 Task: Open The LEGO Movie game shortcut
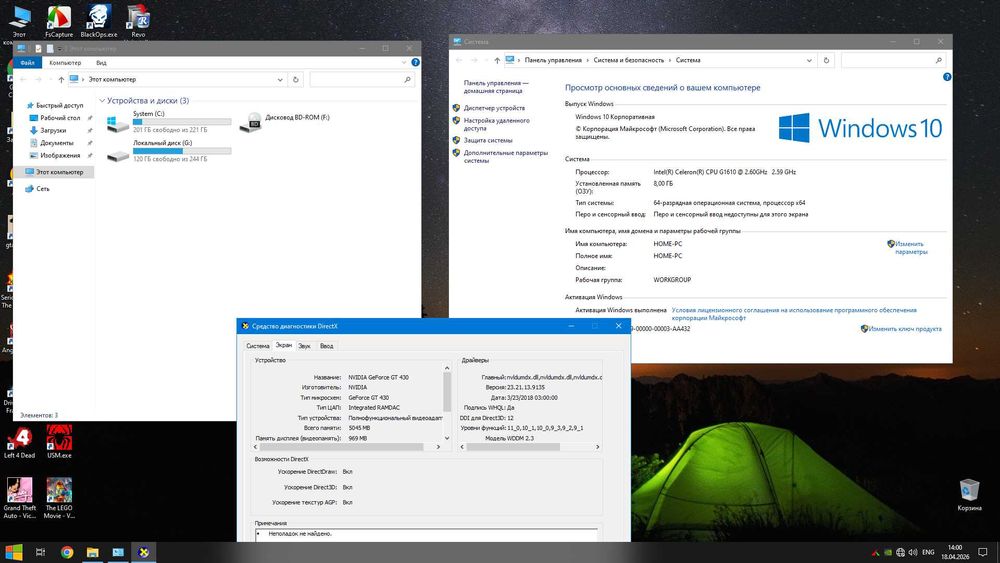[x=59, y=498]
